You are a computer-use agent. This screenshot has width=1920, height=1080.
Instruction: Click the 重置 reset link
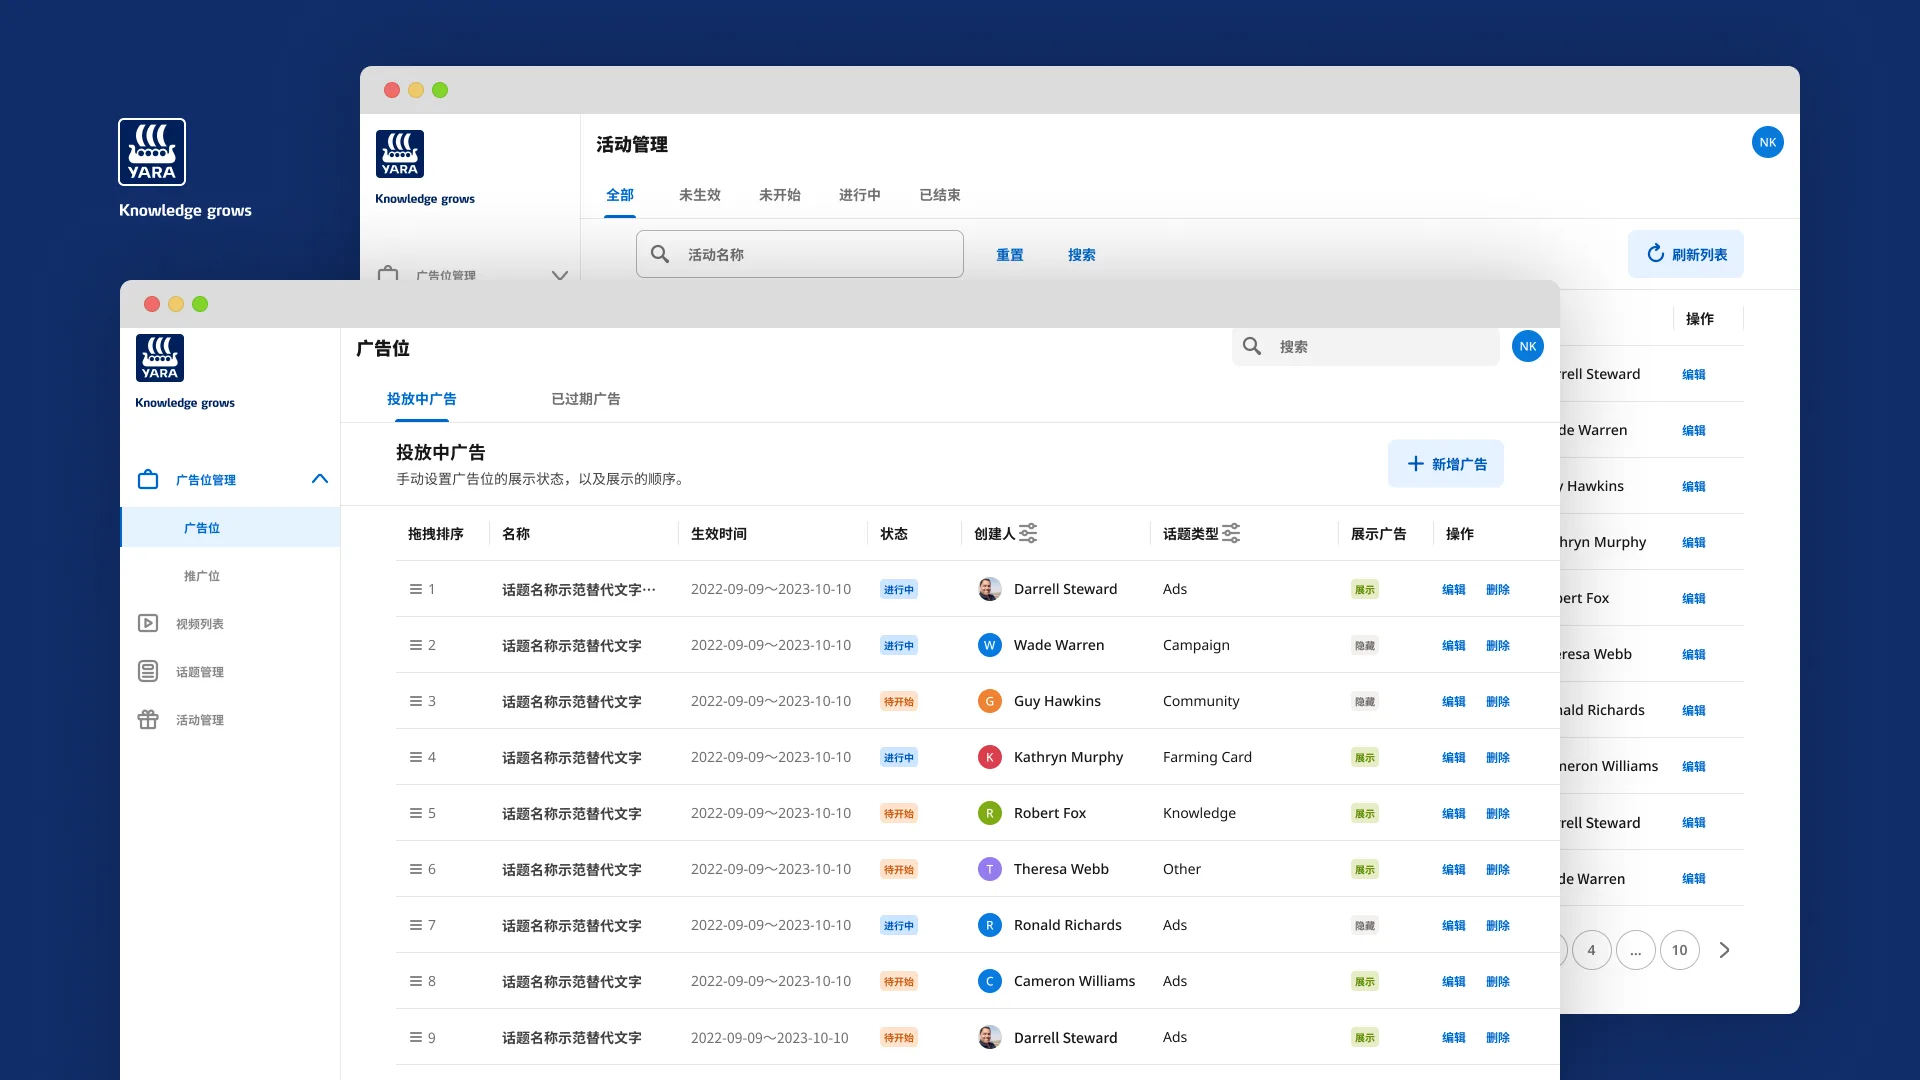pyautogui.click(x=1010, y=255)
